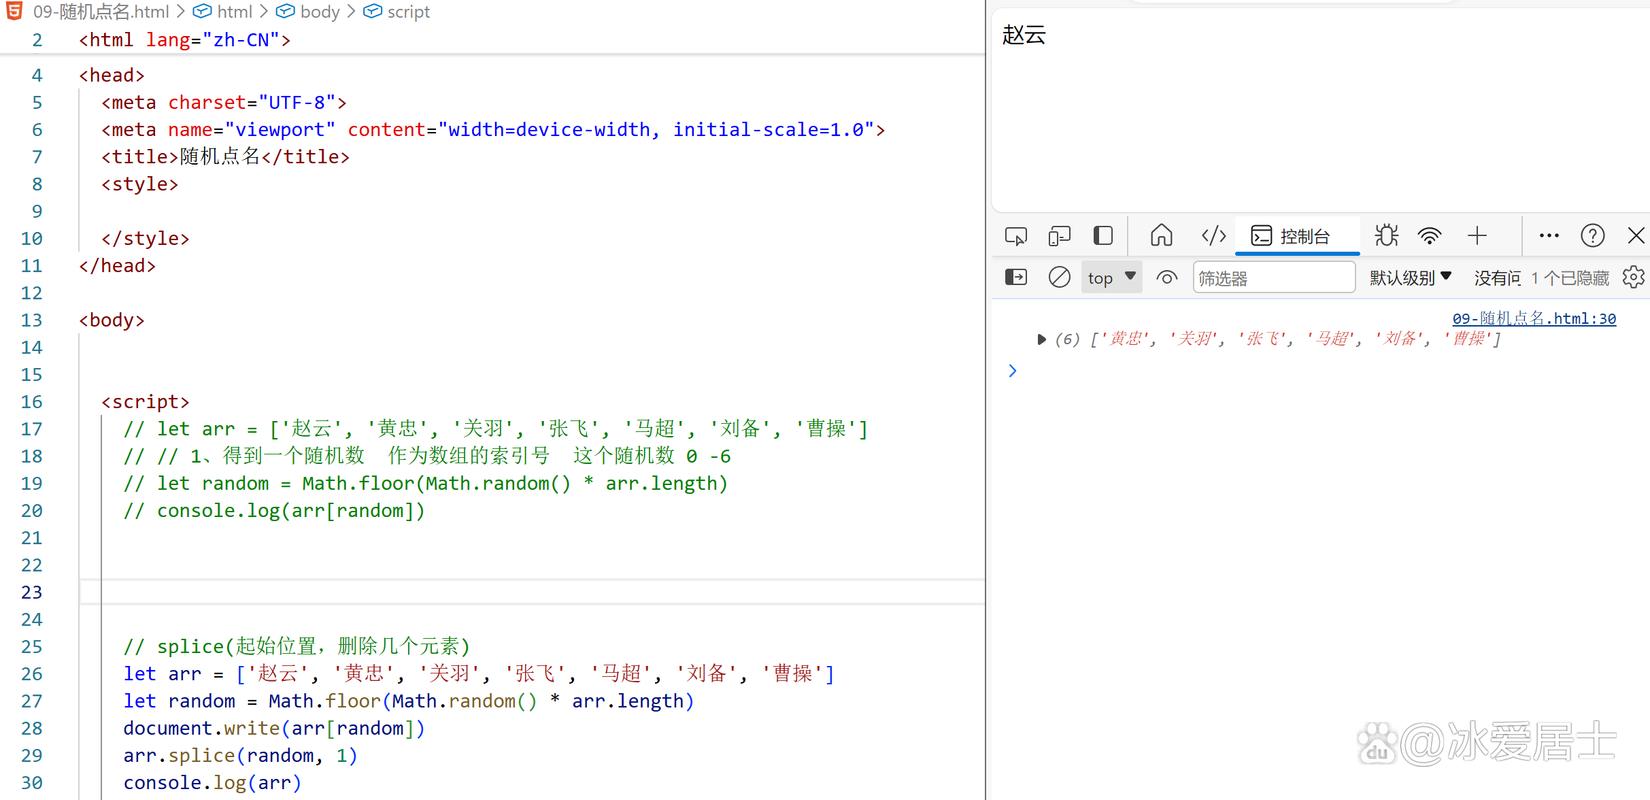Click the script breadcrumb segment
This screenshot has width=1650, height=800.
click(x=397, y=12)
